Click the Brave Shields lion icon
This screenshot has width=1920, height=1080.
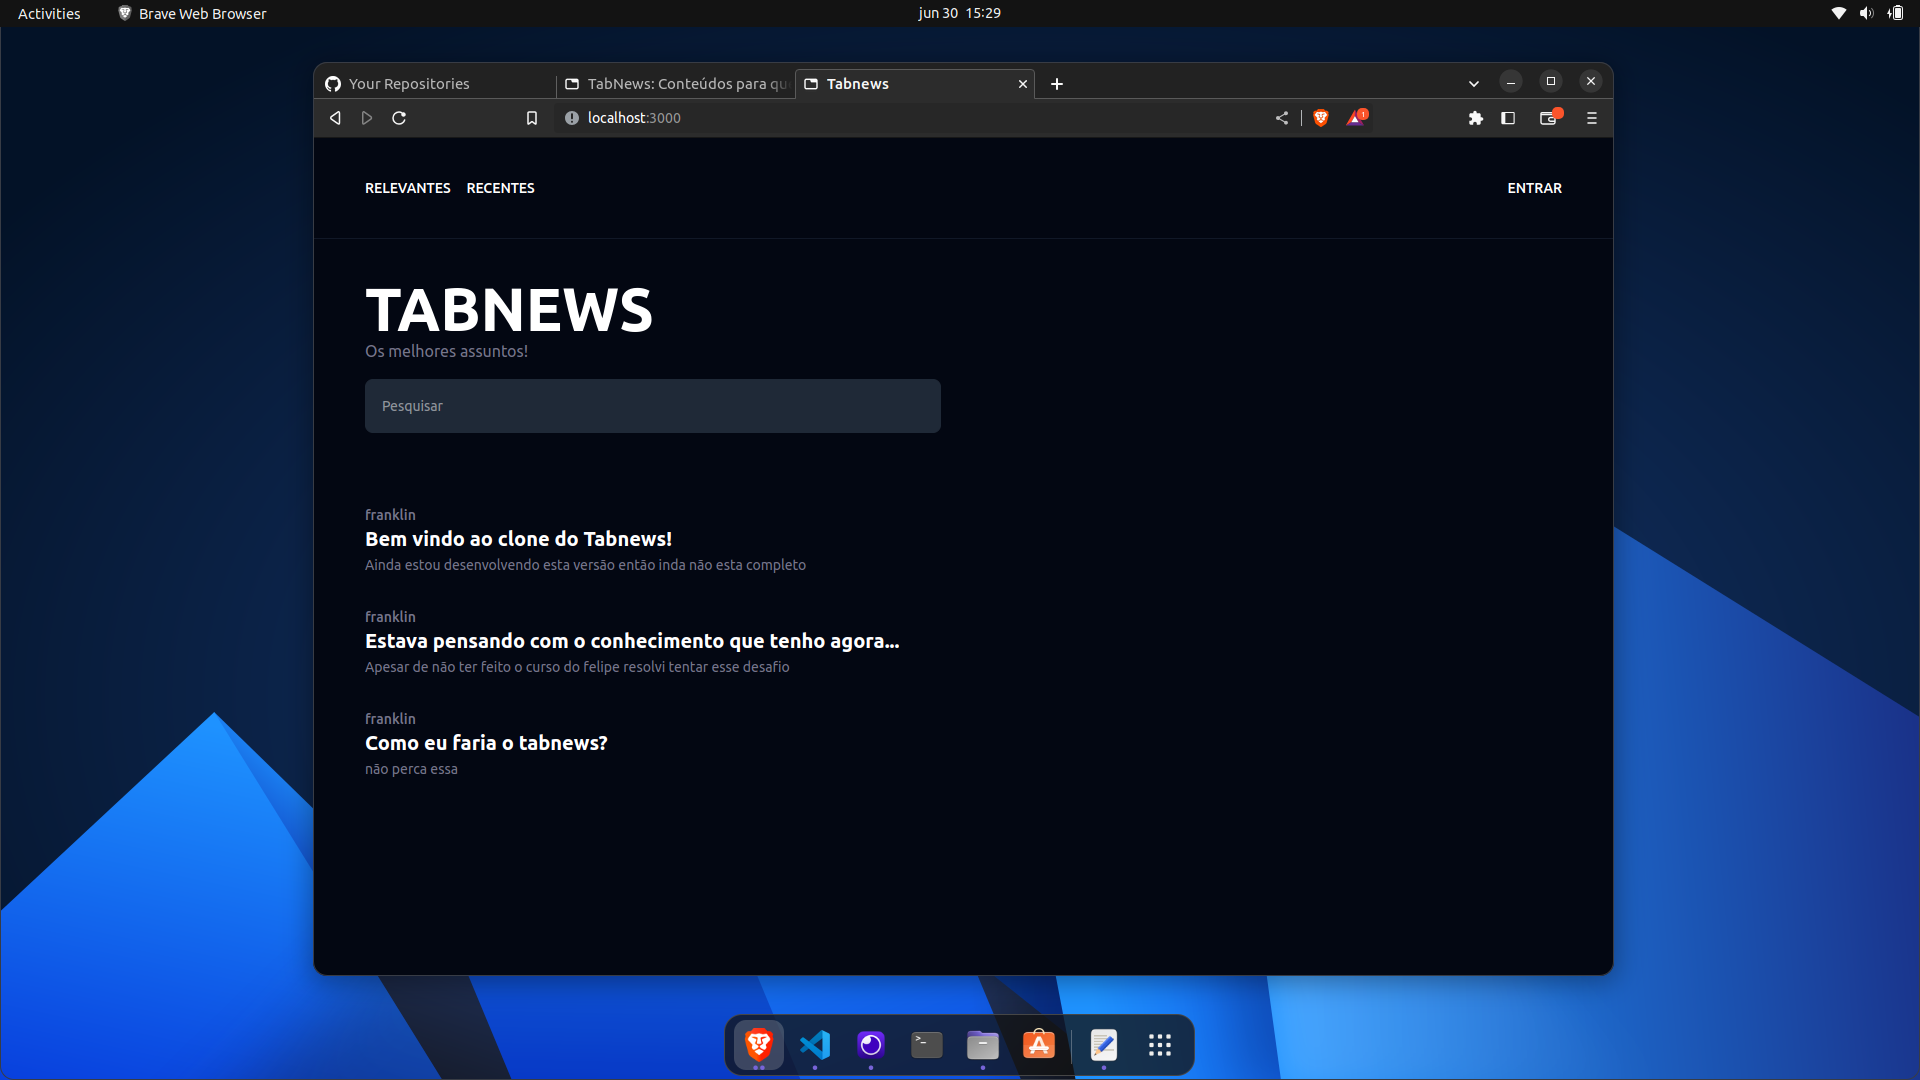tap(1321, 118)
